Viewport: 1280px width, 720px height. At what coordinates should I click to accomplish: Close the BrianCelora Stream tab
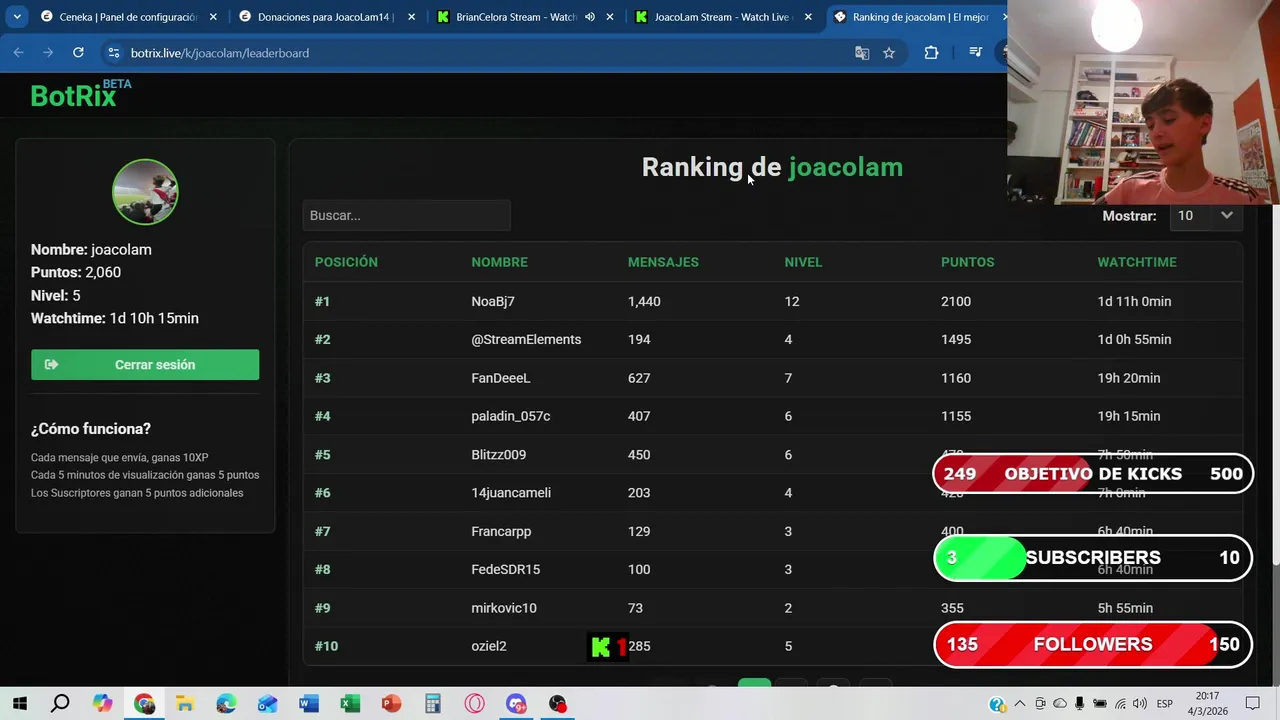pos(609,17)
